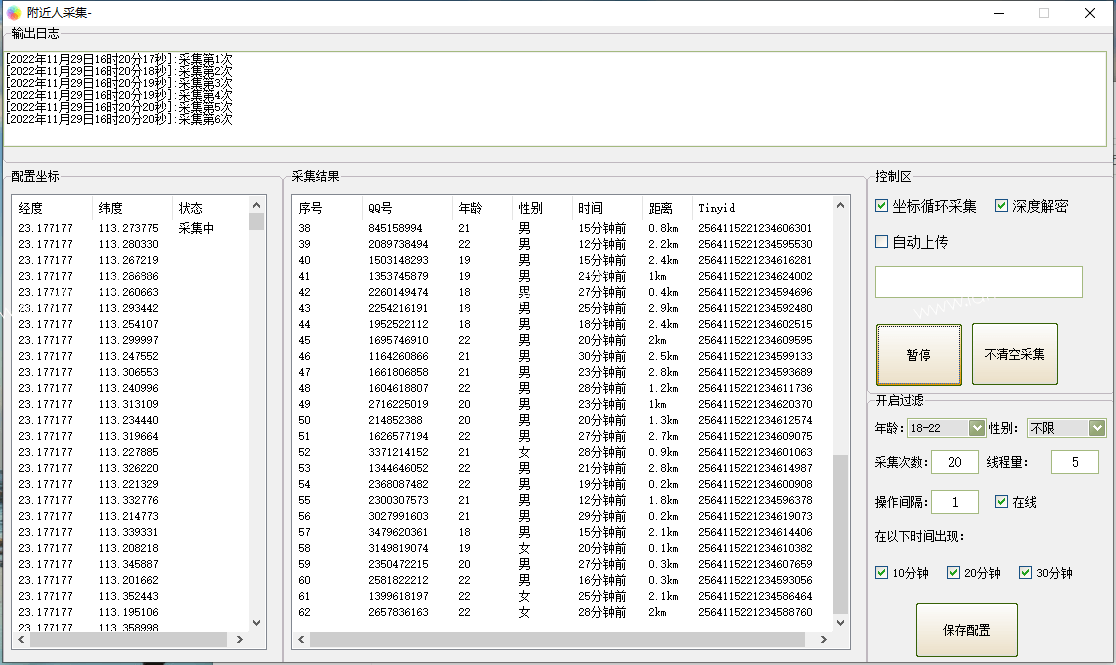This screenshot has width=1116, height=665.
Task: Sort by the 纬度 column header
Action: click(x=132, y=208)
